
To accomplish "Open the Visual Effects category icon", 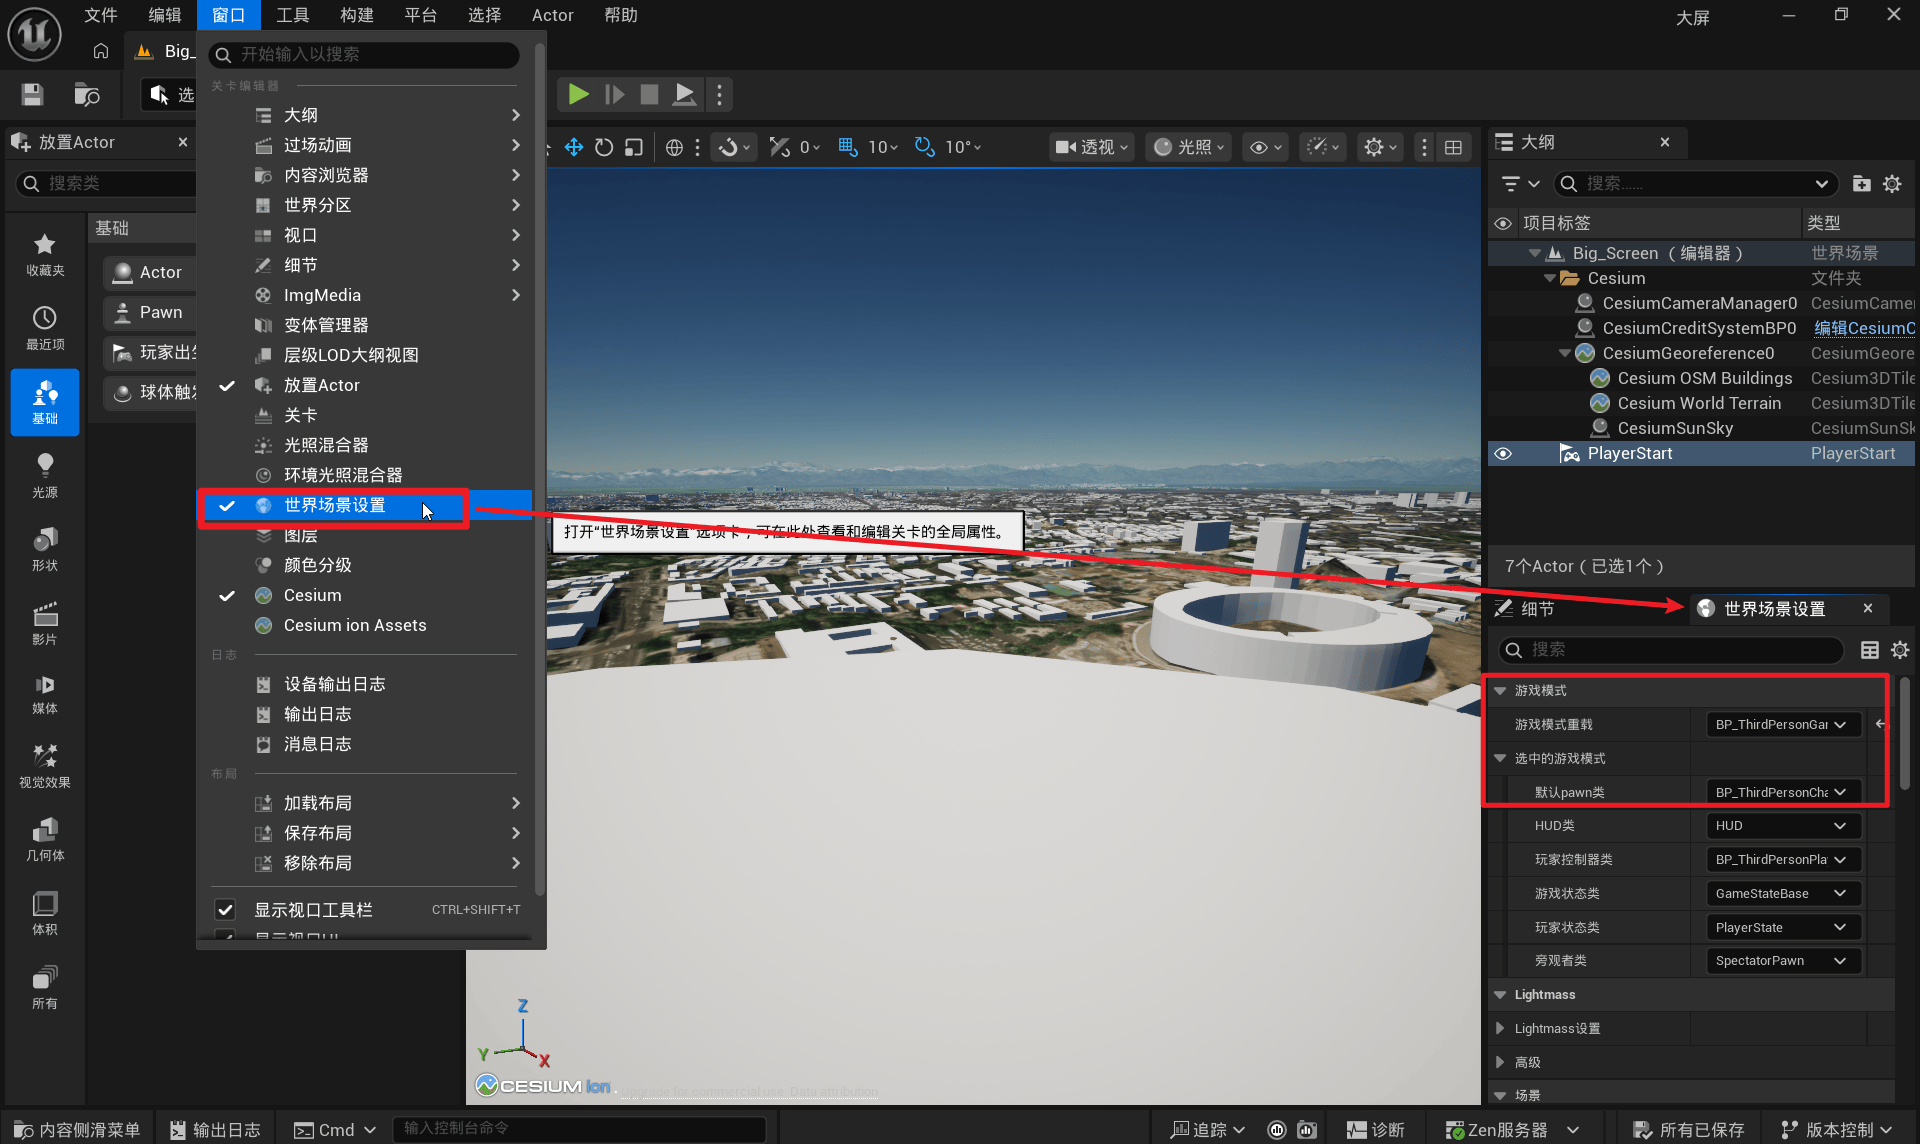I will pos(44,765).
